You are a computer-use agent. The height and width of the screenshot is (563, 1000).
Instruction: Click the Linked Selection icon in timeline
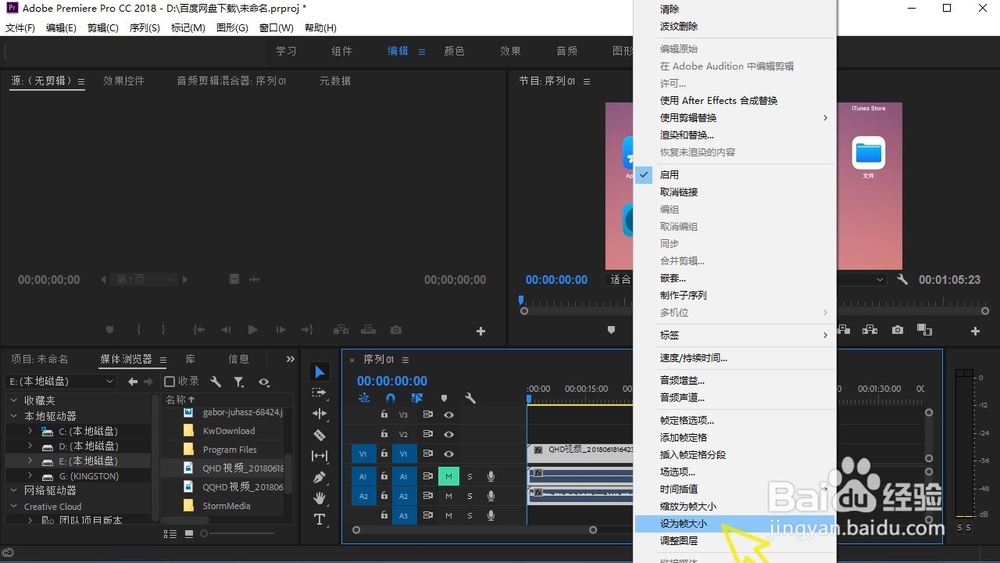point(417,398)
